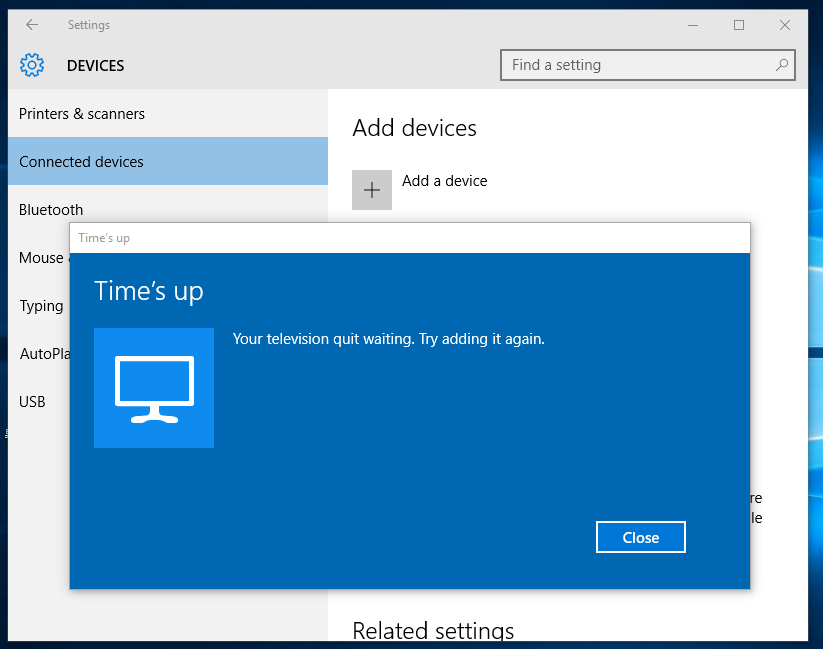Click the Devices gear icon
Viewport: 823px width, 649px height.
tap(32, 65)
